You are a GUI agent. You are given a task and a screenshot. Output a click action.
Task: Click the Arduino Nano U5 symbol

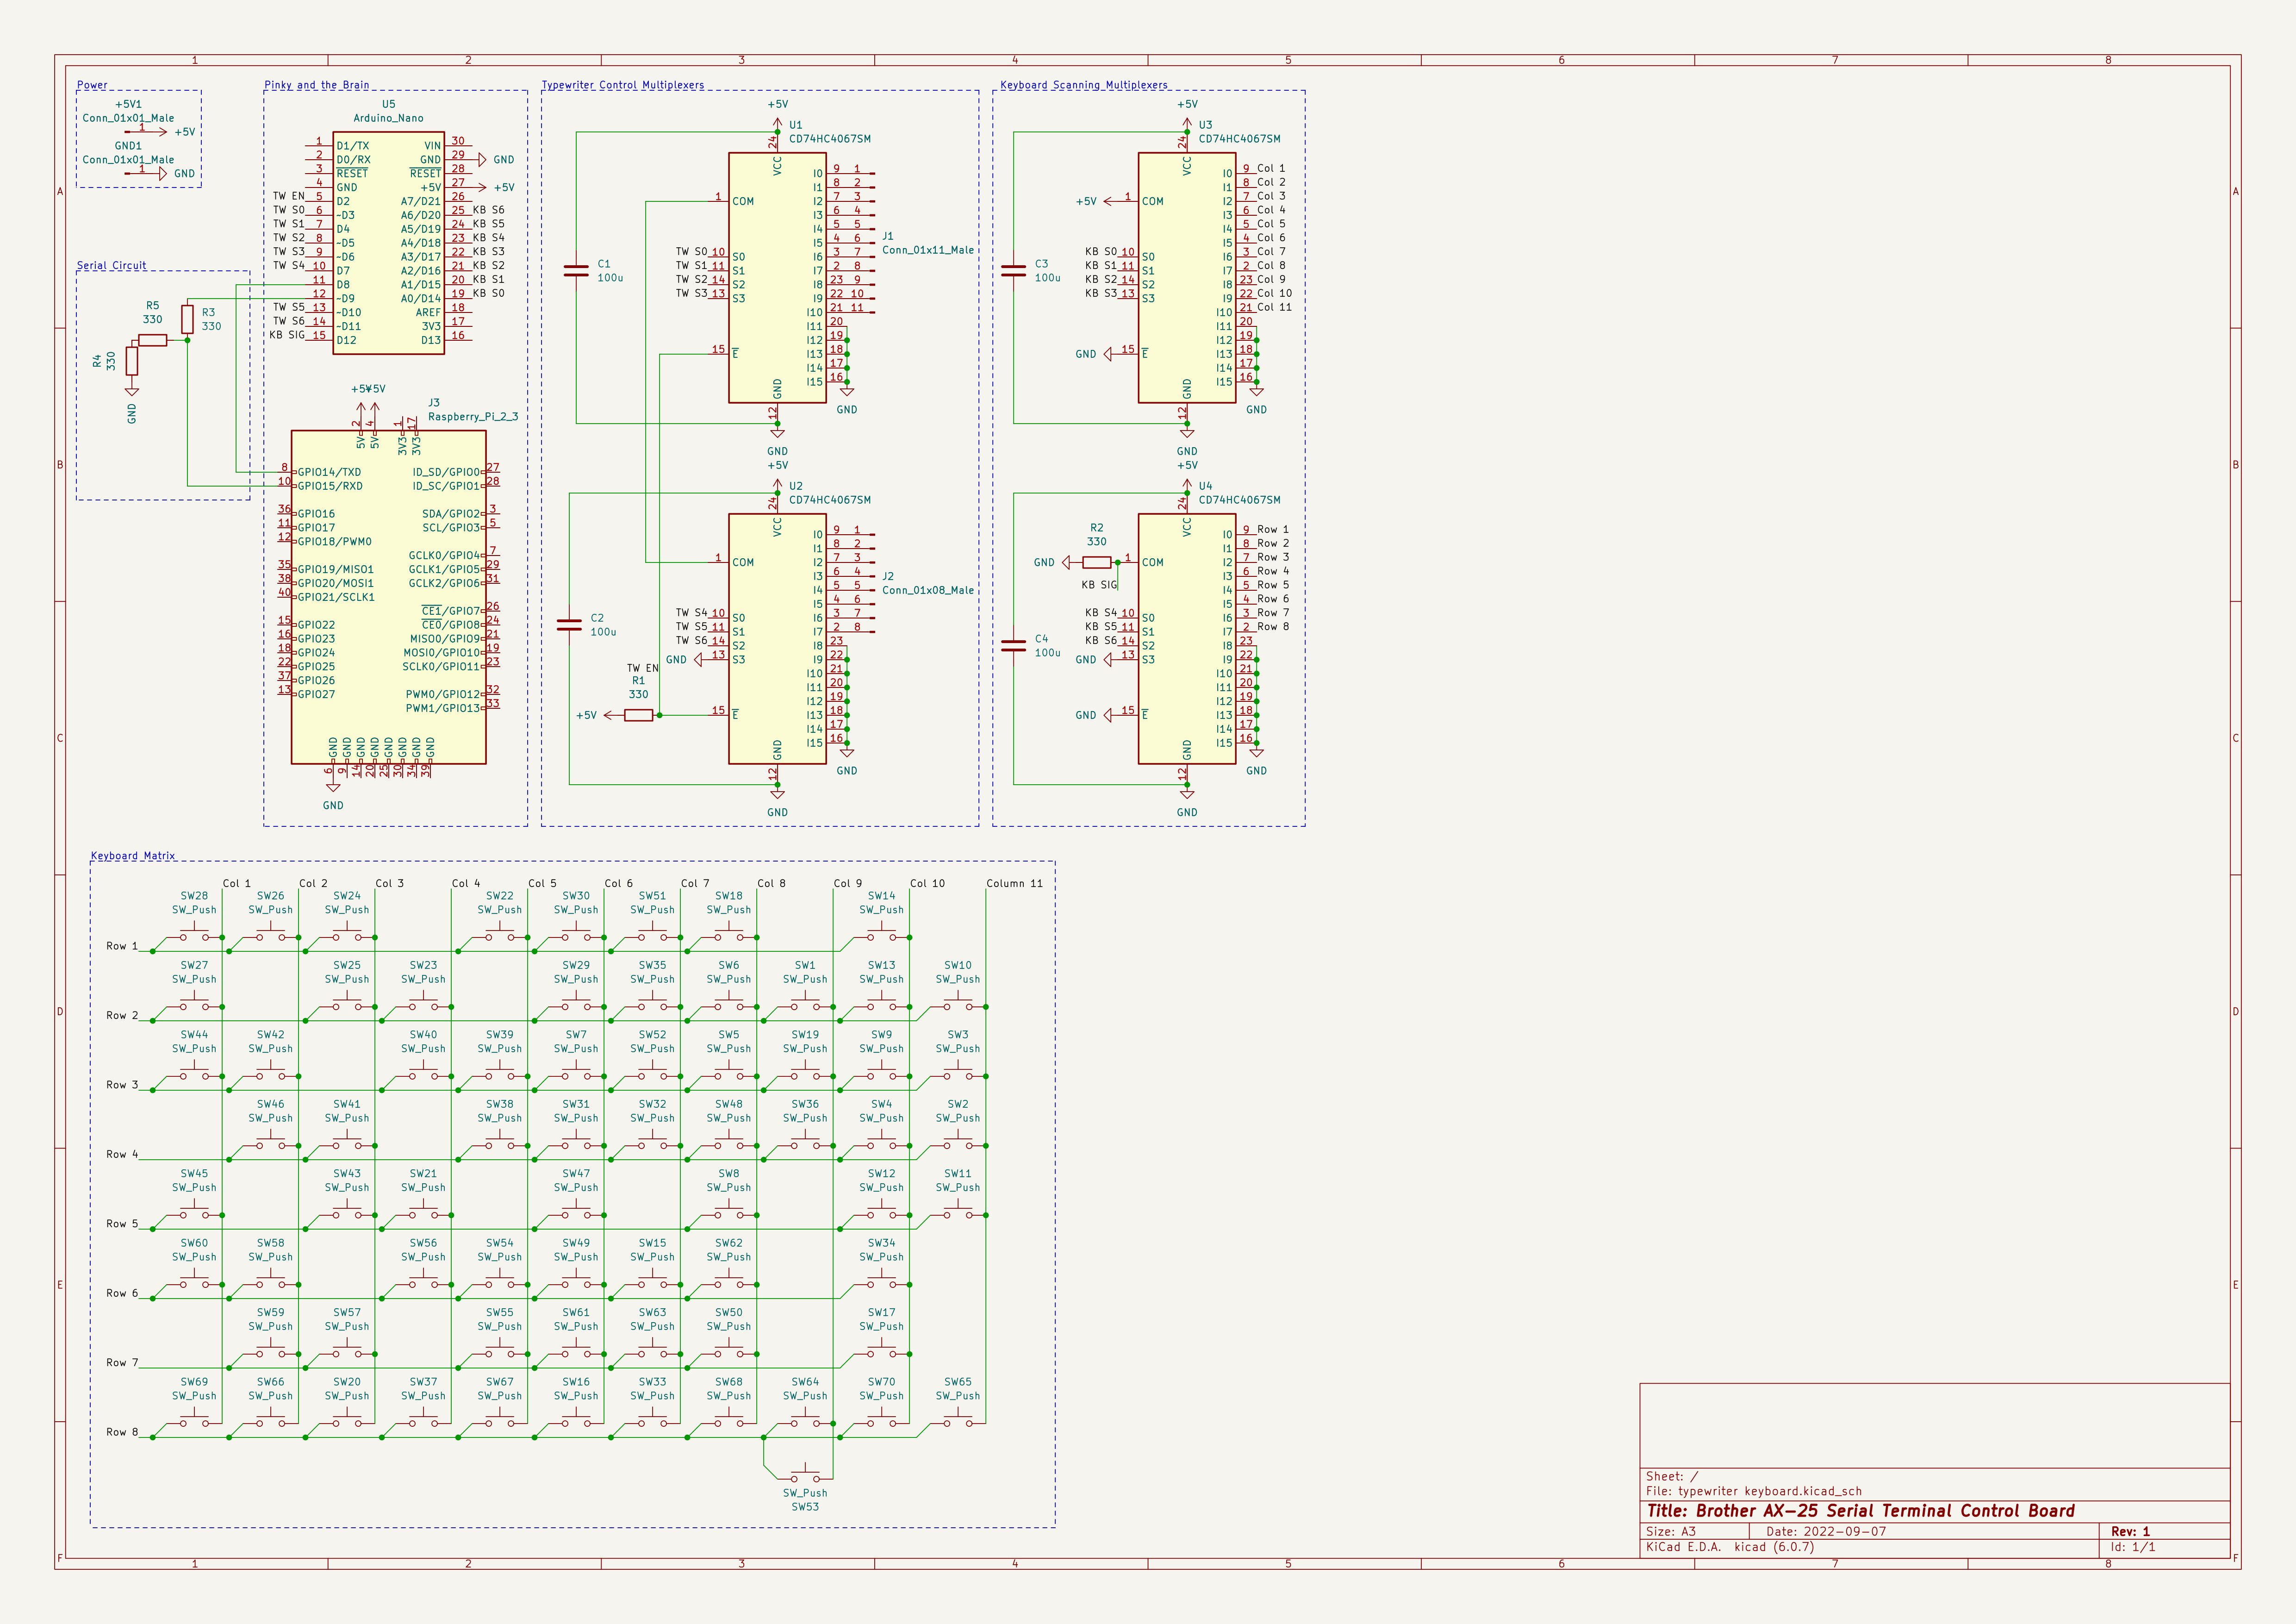388,243
